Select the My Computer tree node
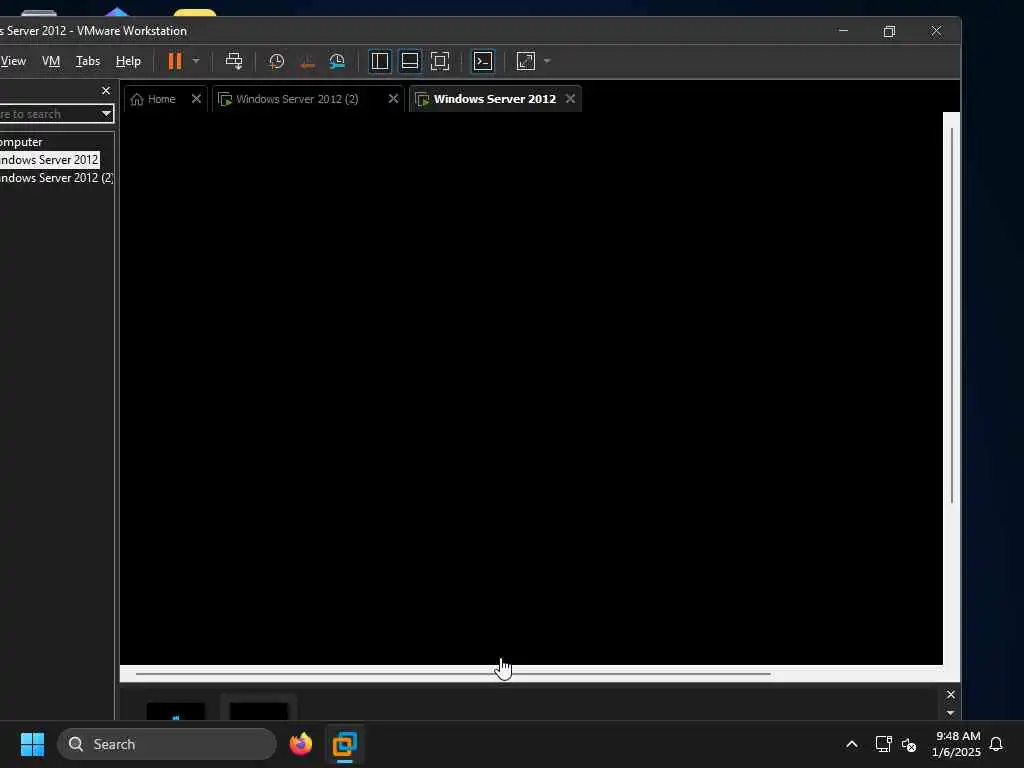 tap(21, 142)
